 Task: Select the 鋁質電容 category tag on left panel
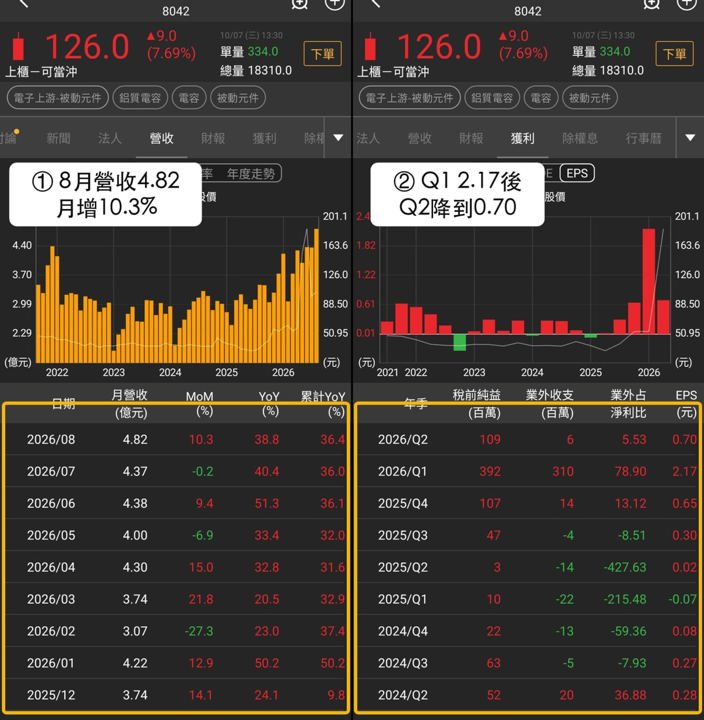coord(140,98)
